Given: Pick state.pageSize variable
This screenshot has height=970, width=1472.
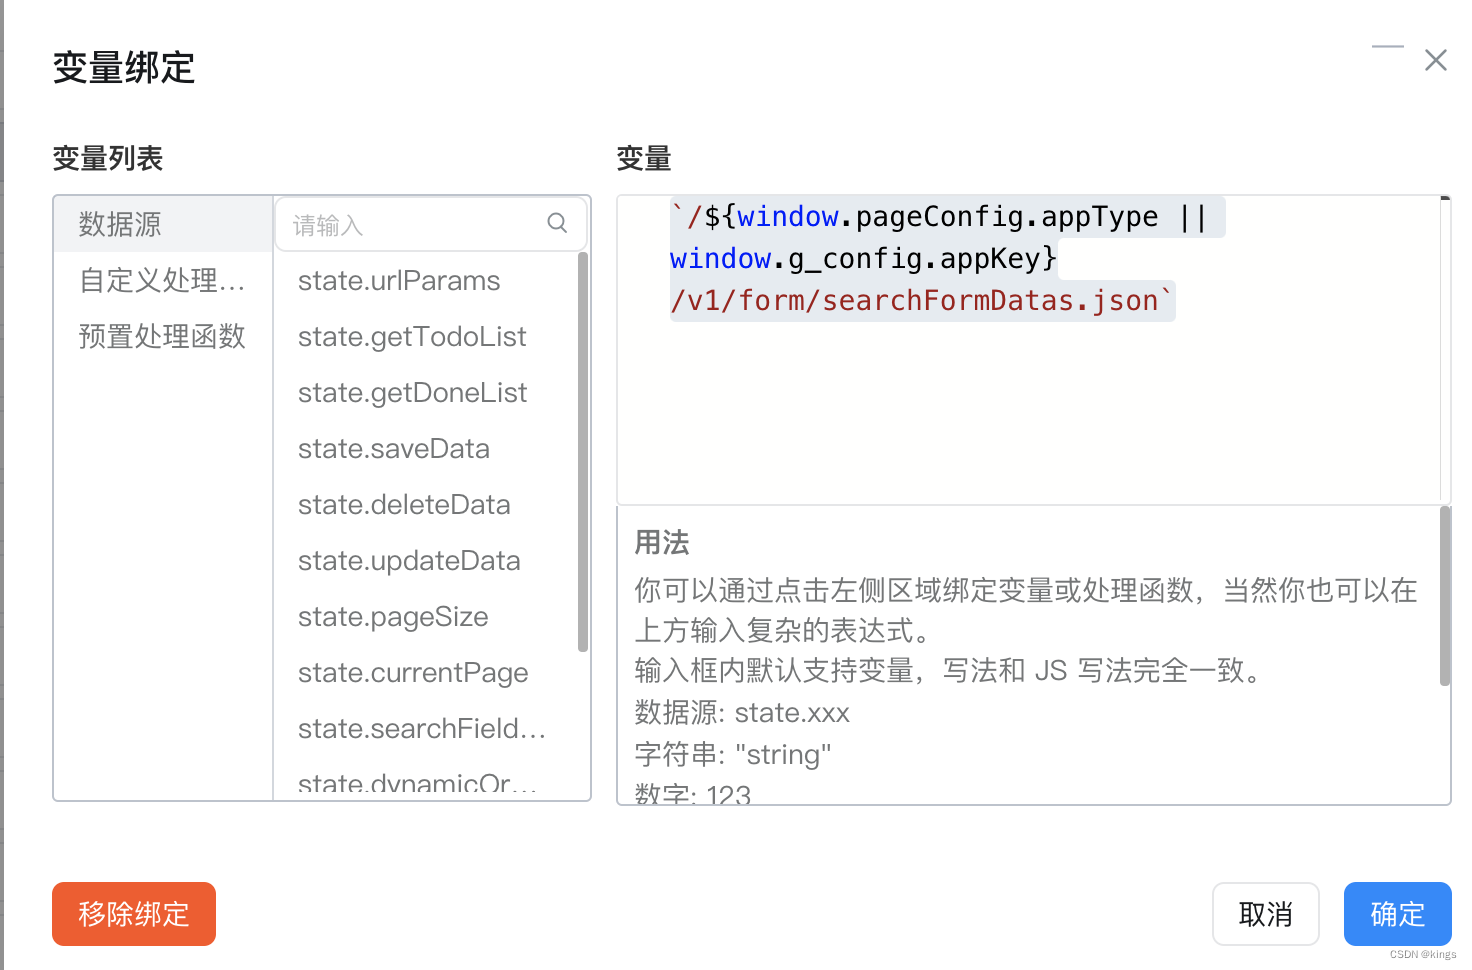Looking at the screenshot, I should (393, 617).
